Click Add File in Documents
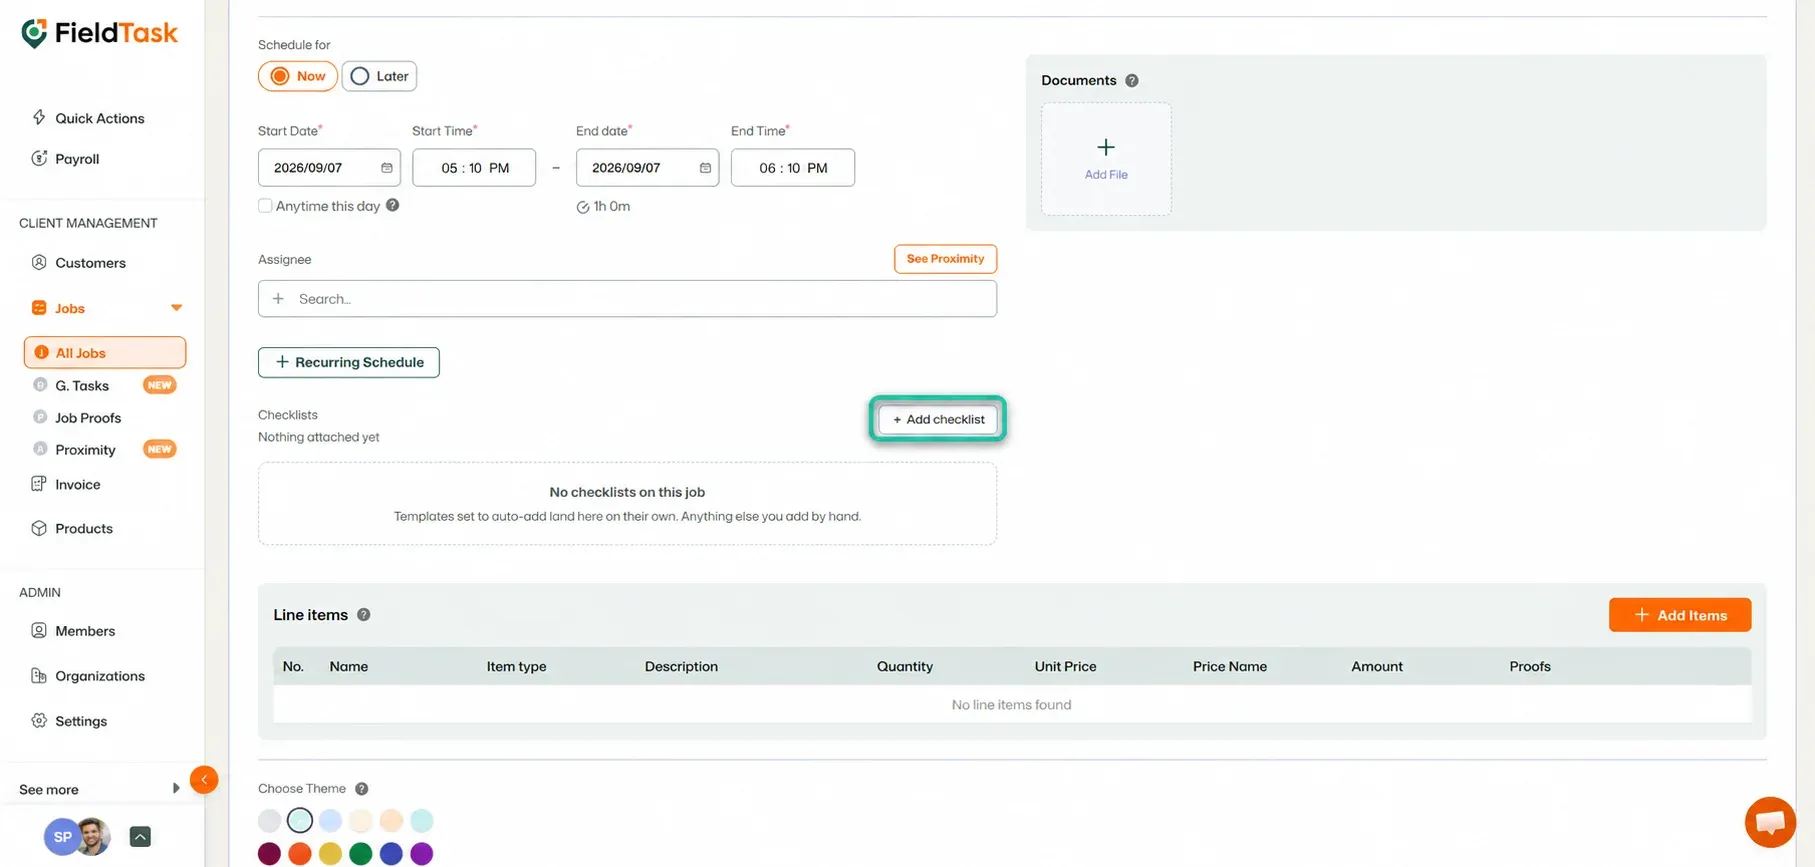The image size is (1815, 867). (x=1106, y=159)
